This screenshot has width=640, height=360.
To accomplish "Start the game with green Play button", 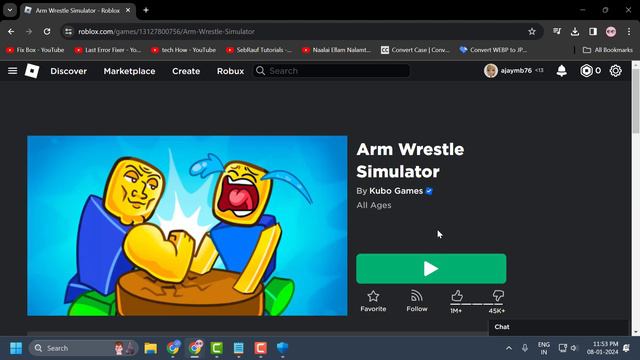I will (x=431, y=269).
